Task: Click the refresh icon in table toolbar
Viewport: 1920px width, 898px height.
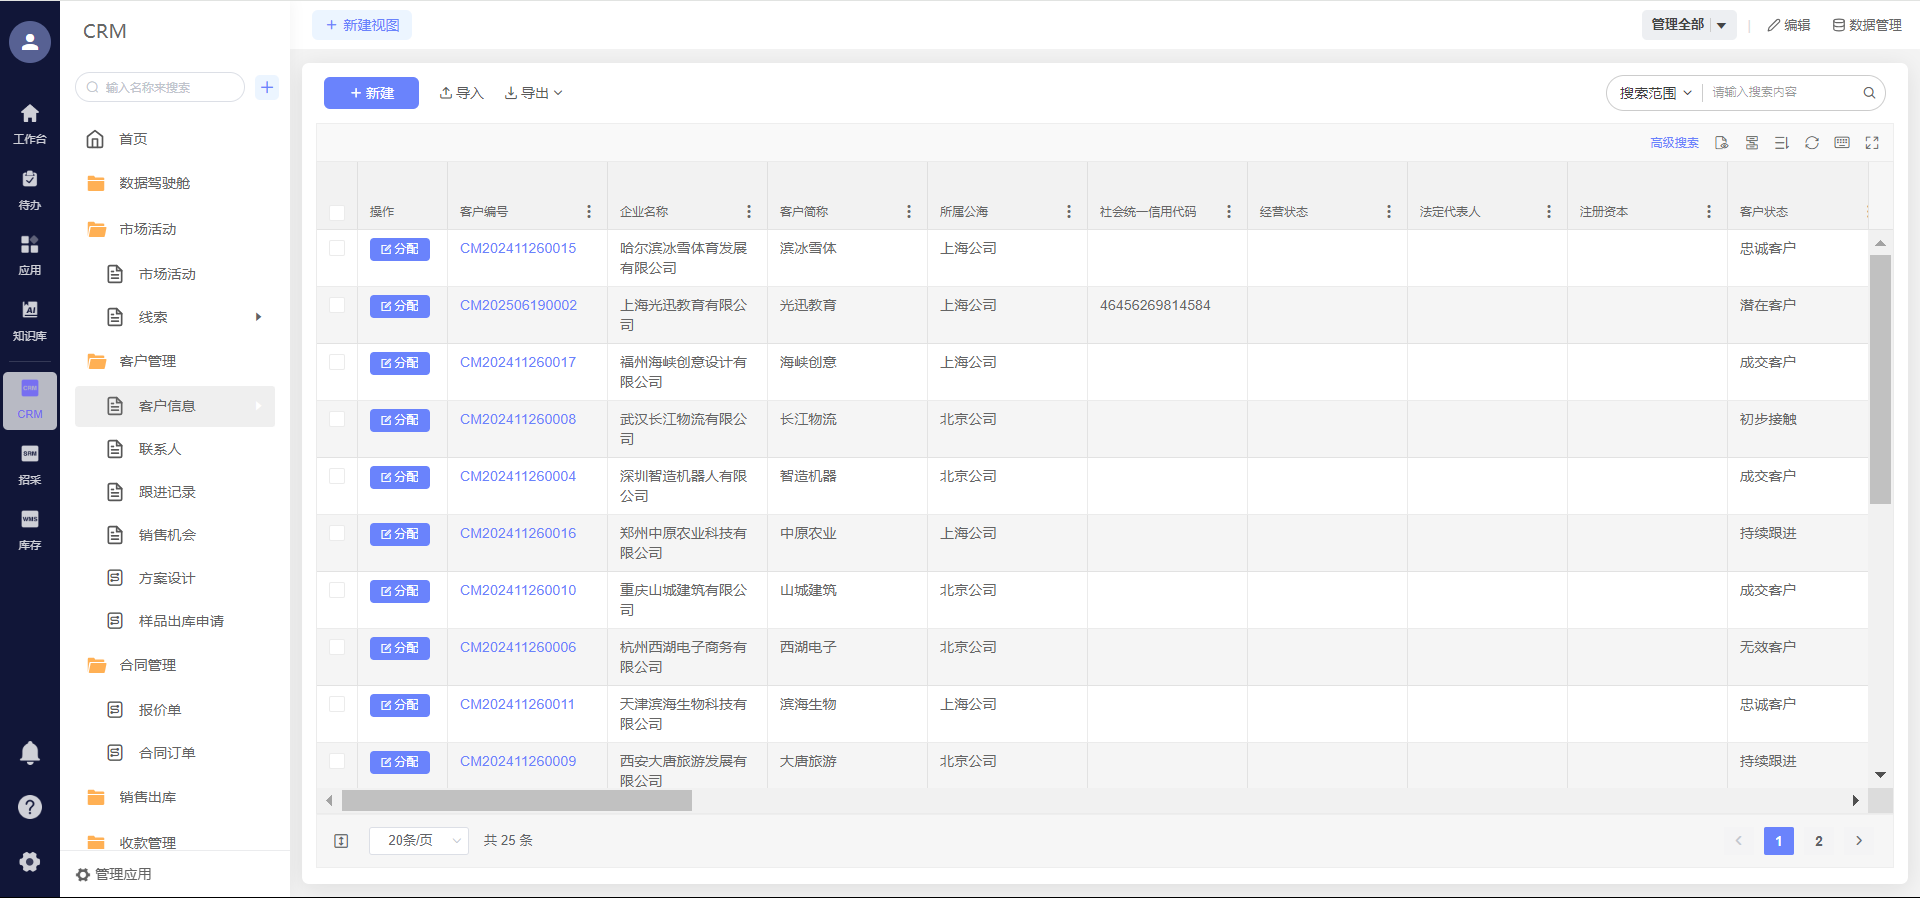Action: (x=1811, y=143)
